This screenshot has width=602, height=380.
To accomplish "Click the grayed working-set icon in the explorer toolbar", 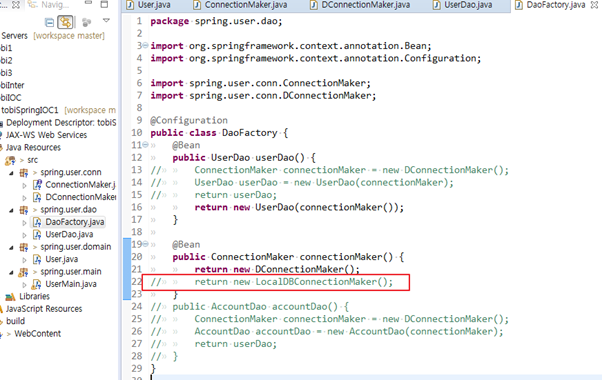I will point(87,23).
